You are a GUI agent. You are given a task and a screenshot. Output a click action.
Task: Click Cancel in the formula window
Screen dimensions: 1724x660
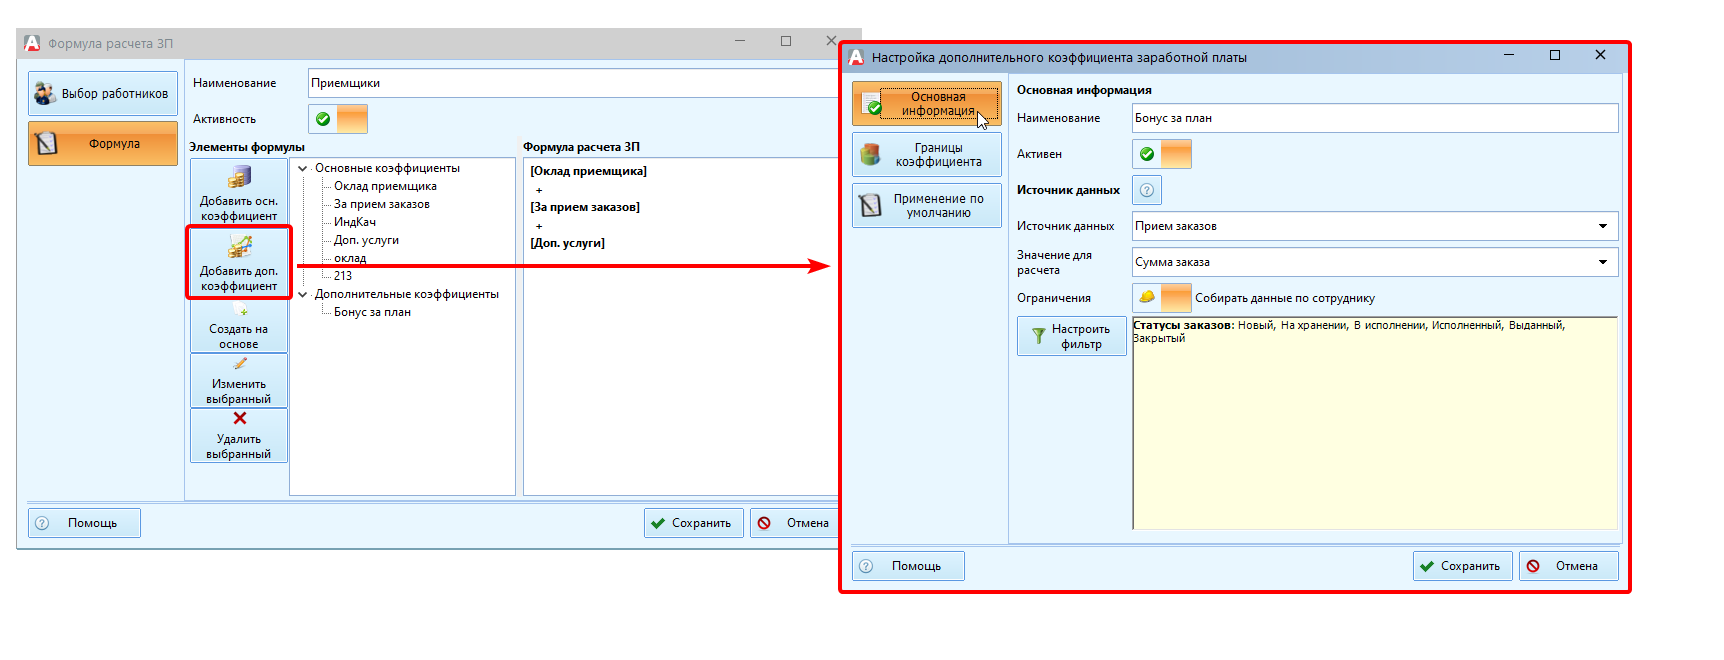[x=795, y=523]
